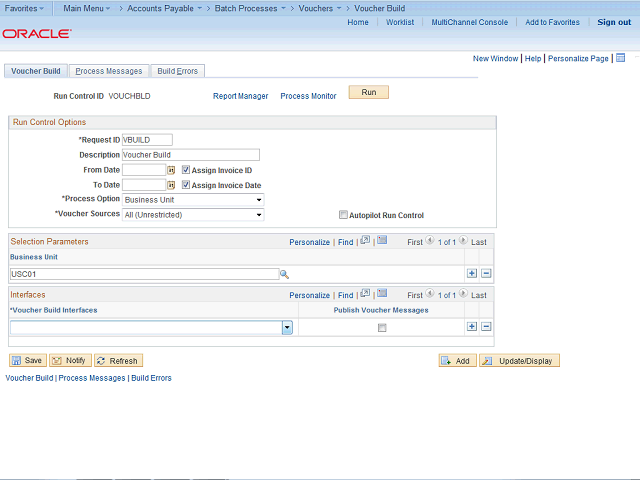Expand Accounts Payable breadcrumb menu

pos(164,8)
